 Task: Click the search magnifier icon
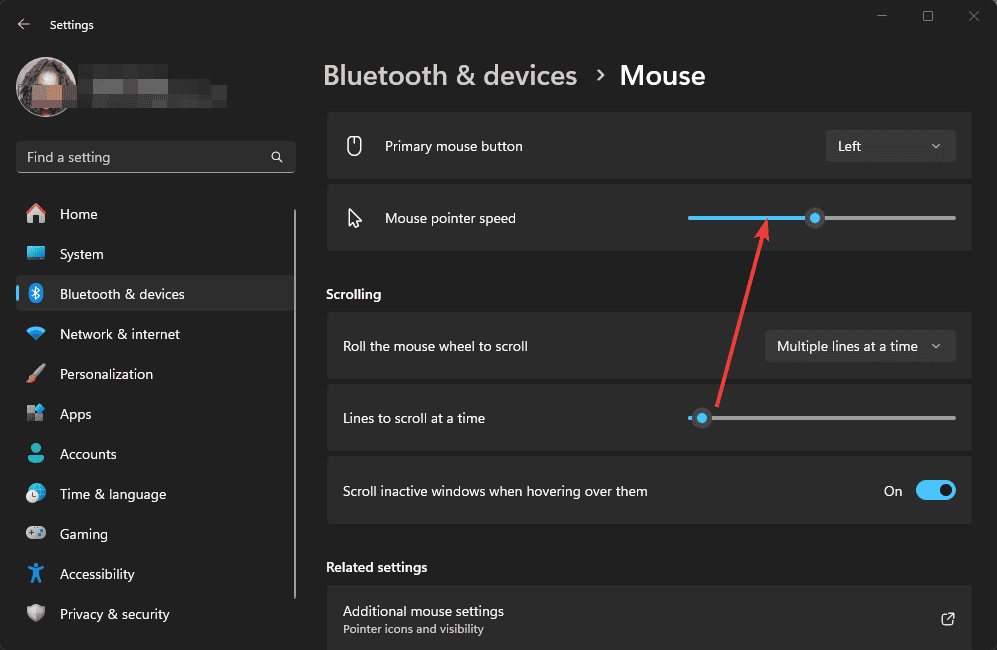[x=277, y=157]
